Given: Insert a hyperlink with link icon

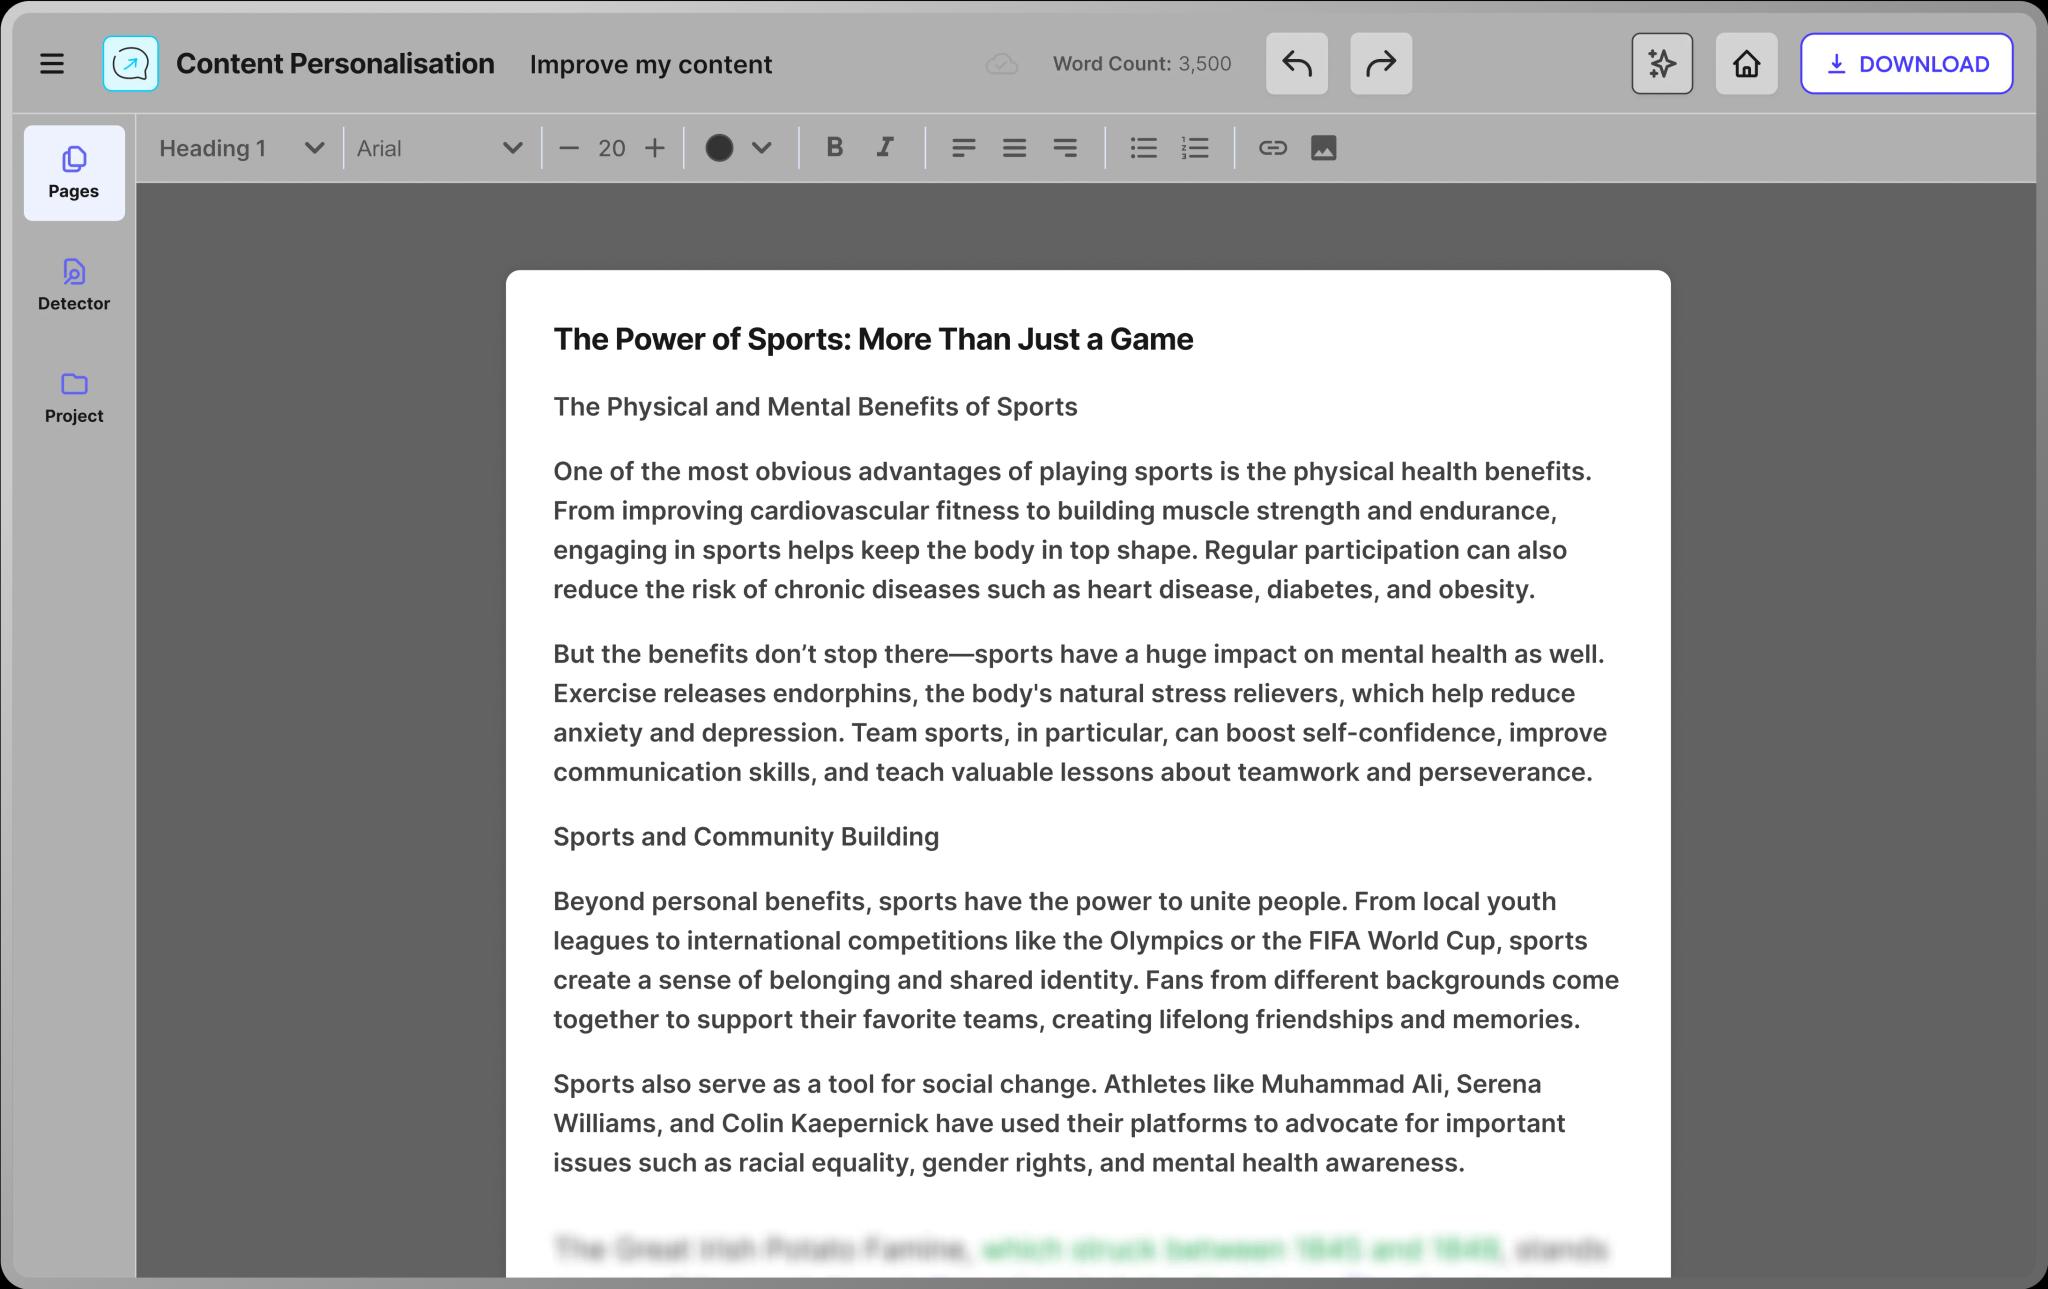Looking at the screenshot, I should click(1272, 148).
